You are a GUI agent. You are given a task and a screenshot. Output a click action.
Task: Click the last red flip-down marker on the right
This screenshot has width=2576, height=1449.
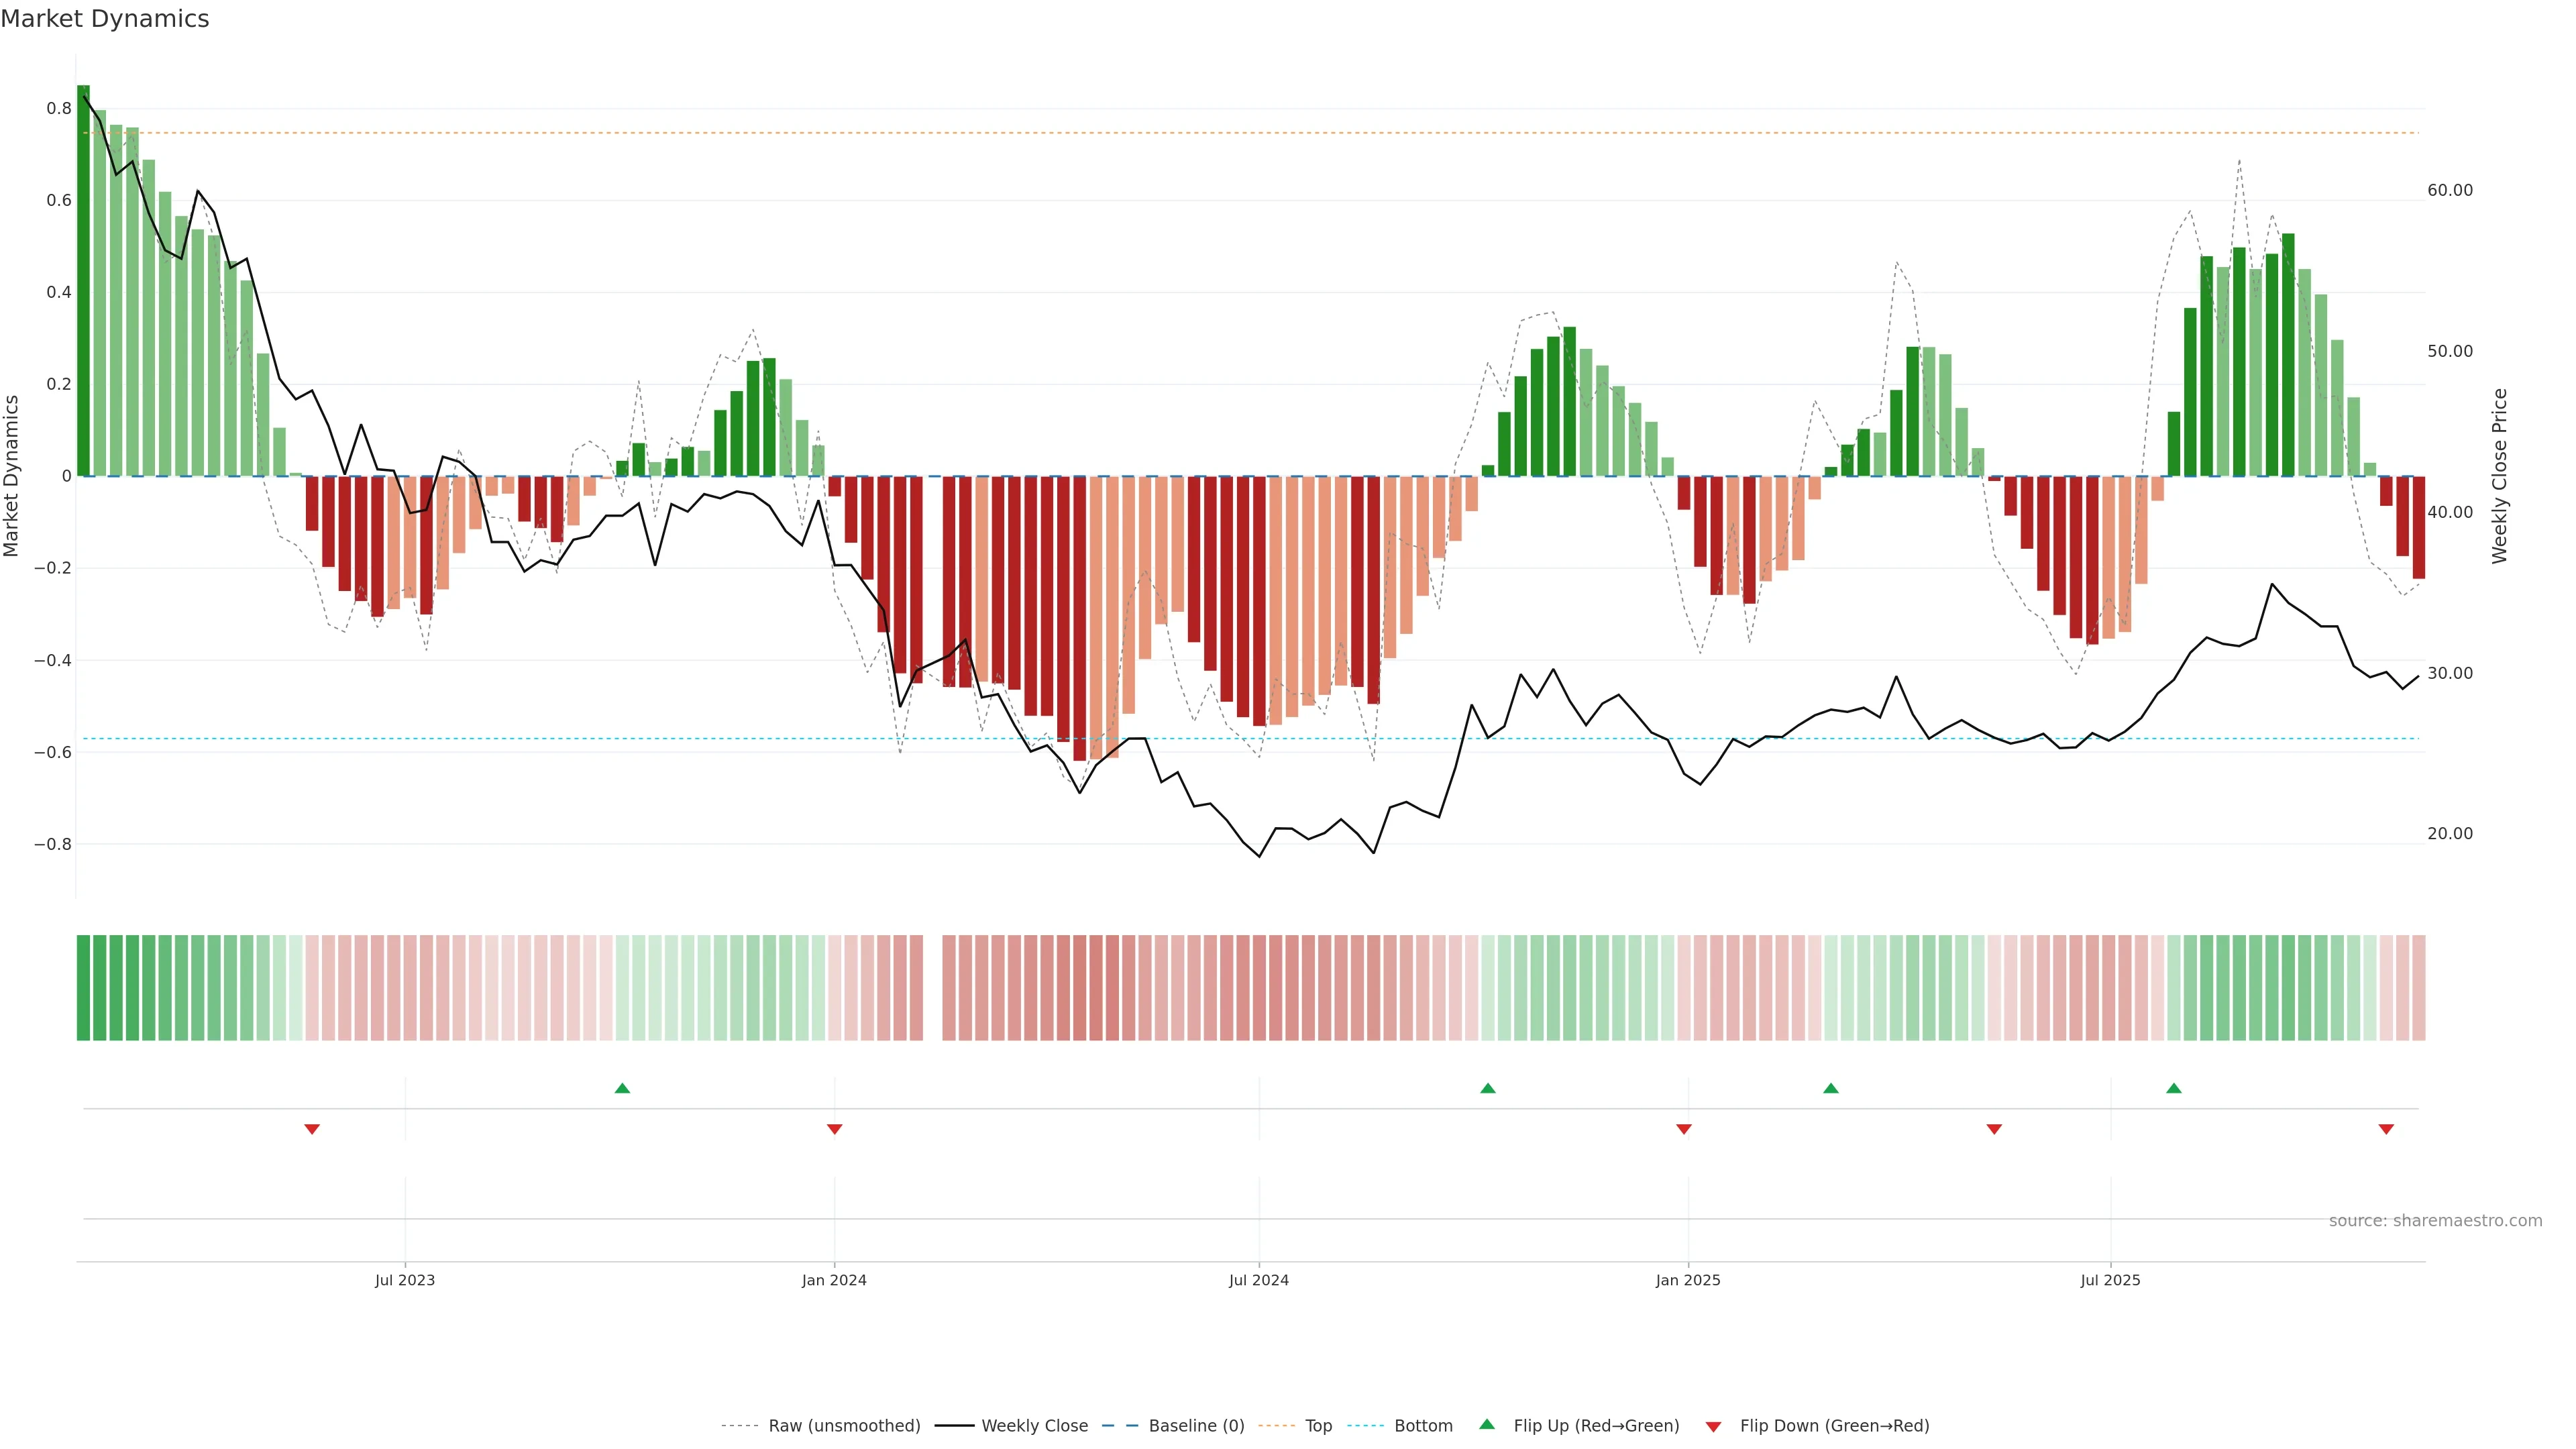click(2386, 1129)
